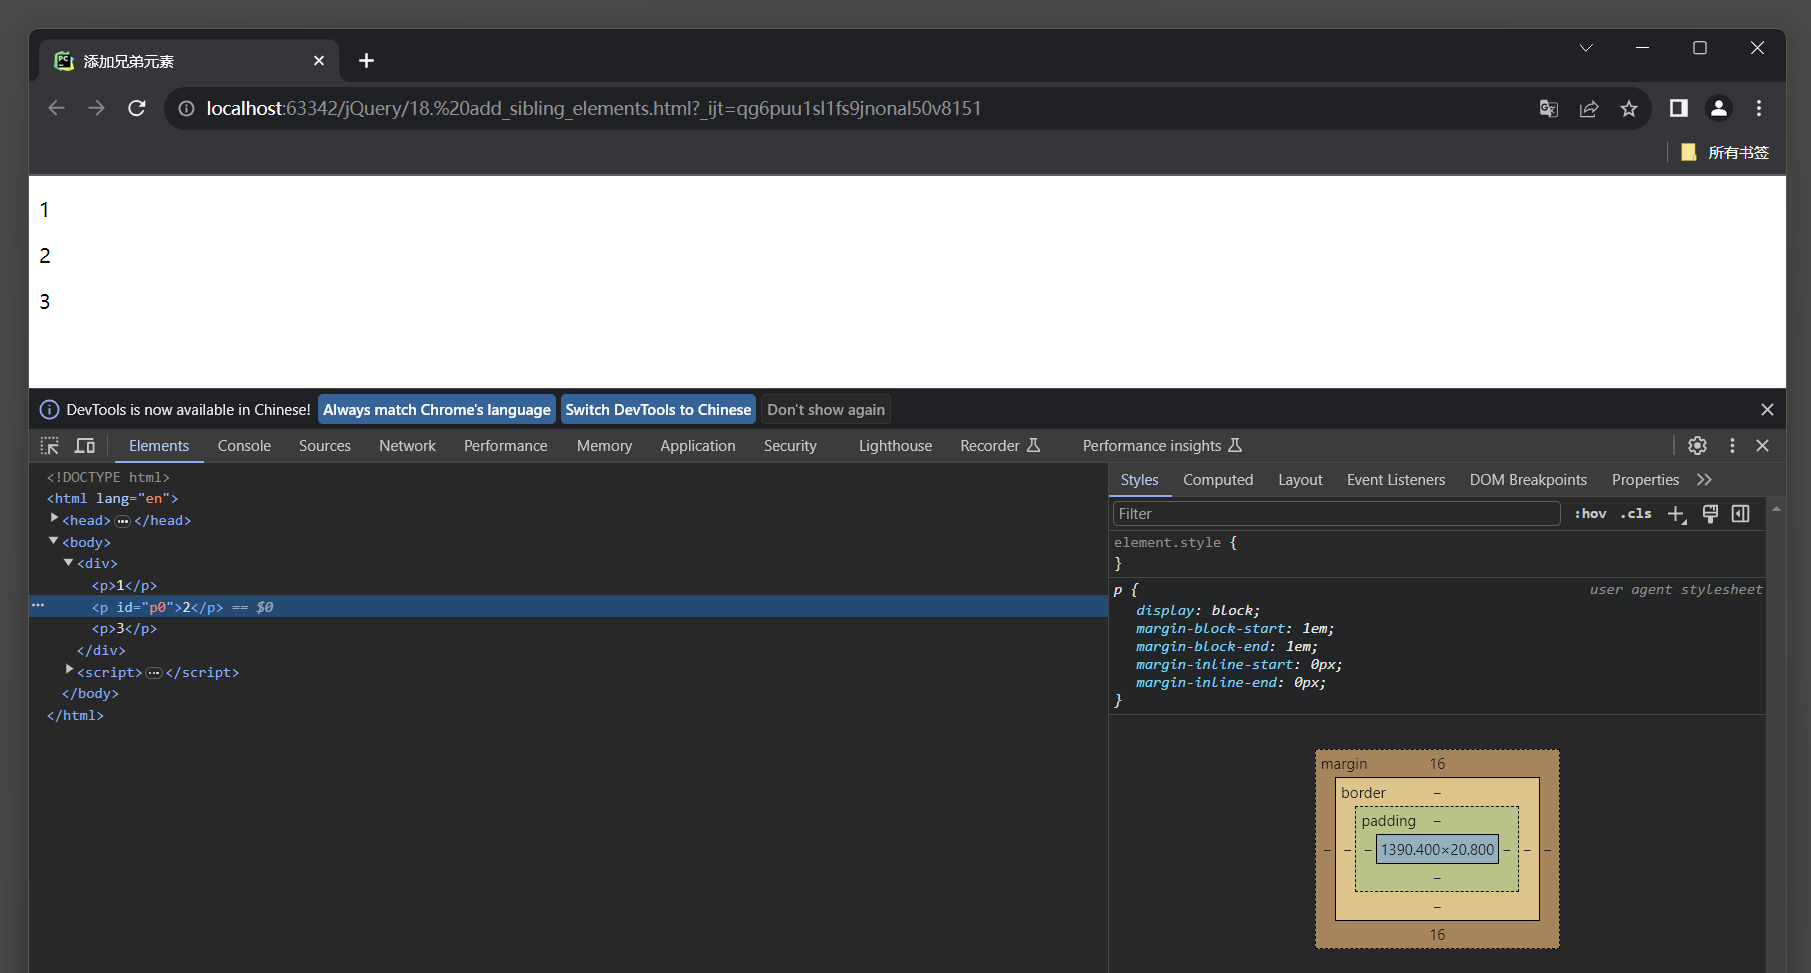Add a new style rule
The height and width of the screenshot is (973, 1811).
pyautogui.click(x=1677, y=514)
